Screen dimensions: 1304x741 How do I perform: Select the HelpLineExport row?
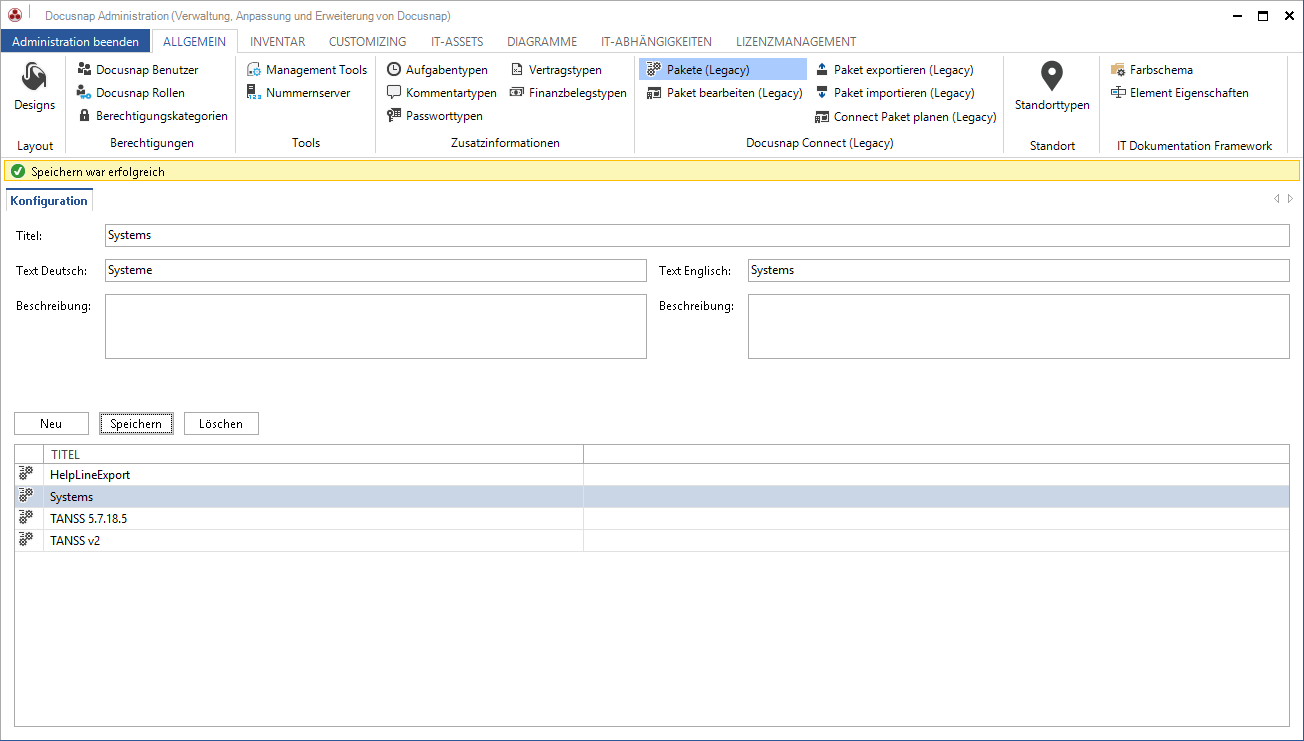[x=652, y=475]
